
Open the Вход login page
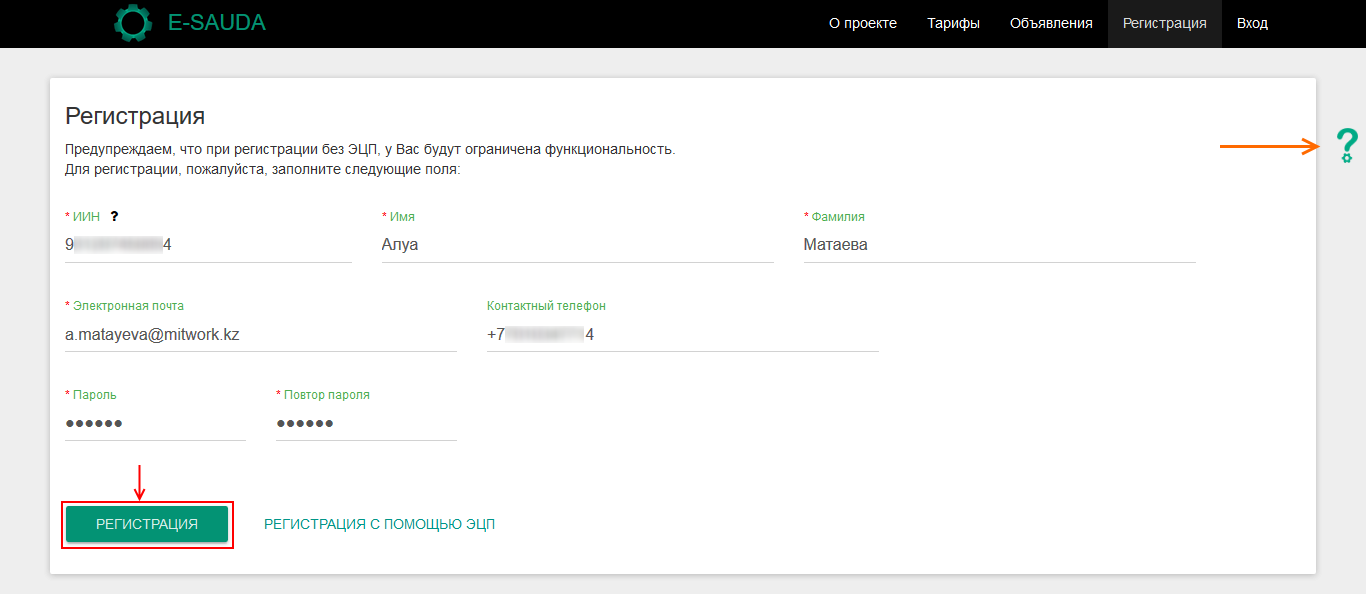(1252, 23)
